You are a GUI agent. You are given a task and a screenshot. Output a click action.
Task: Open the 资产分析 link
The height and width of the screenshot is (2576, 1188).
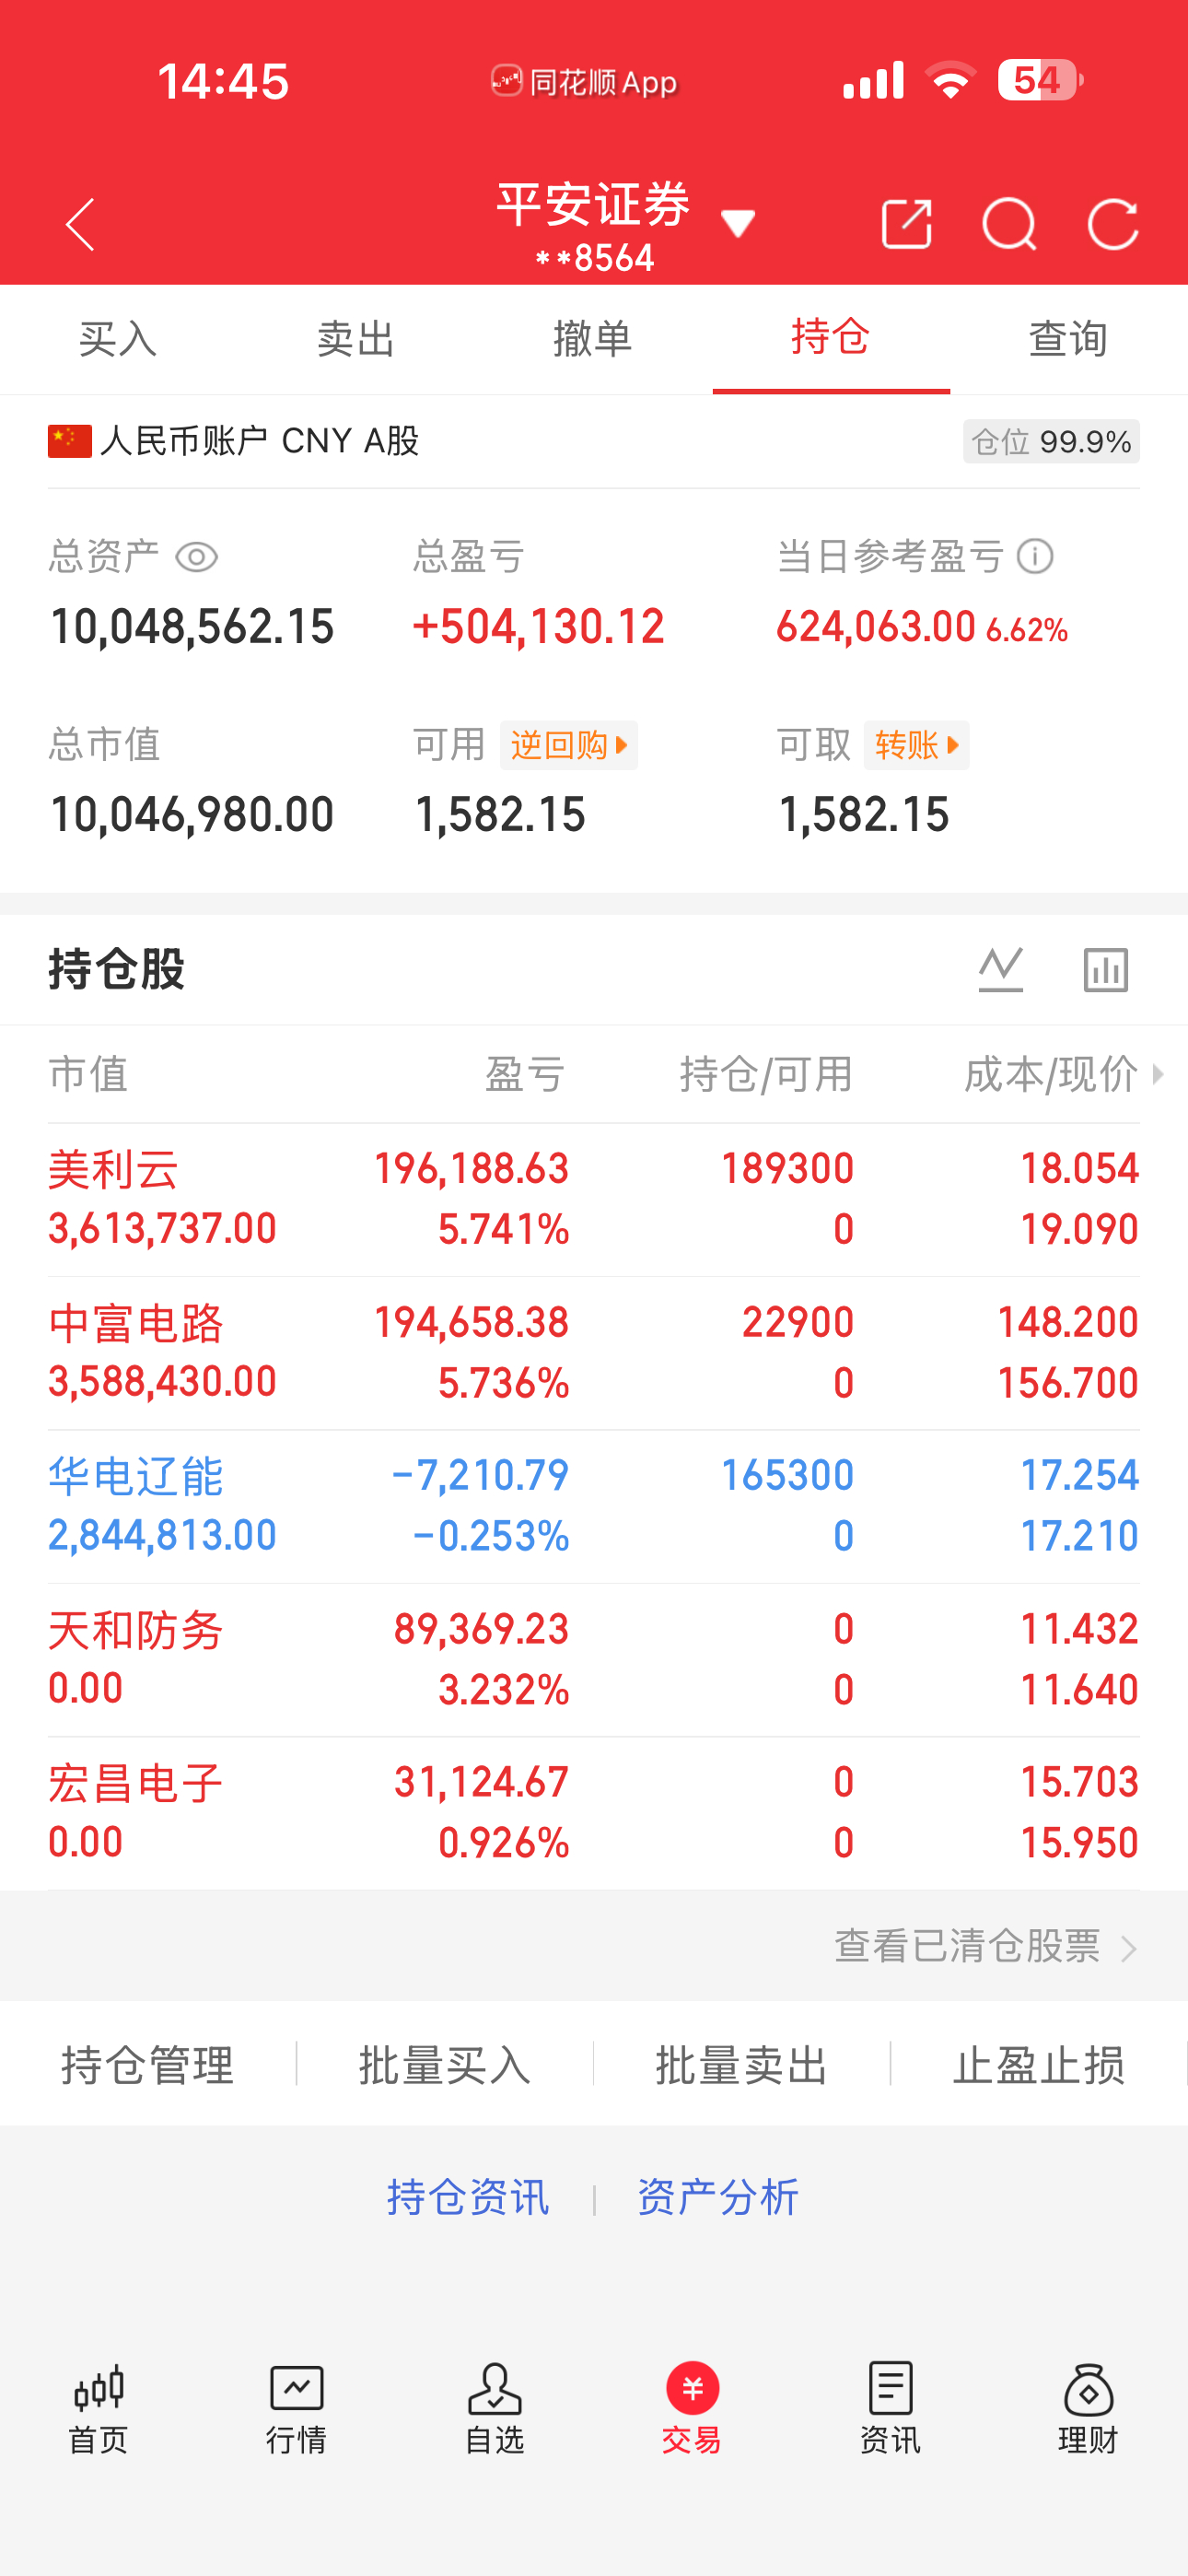point(718,2197)
